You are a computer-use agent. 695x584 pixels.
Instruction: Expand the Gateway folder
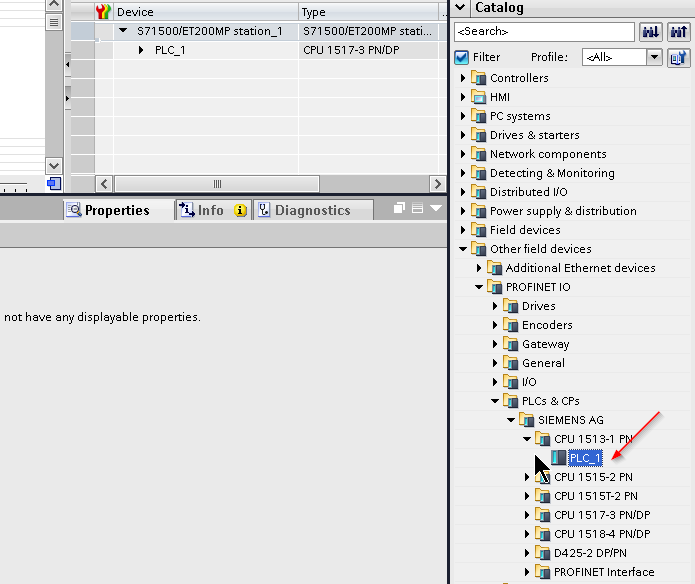495,344
